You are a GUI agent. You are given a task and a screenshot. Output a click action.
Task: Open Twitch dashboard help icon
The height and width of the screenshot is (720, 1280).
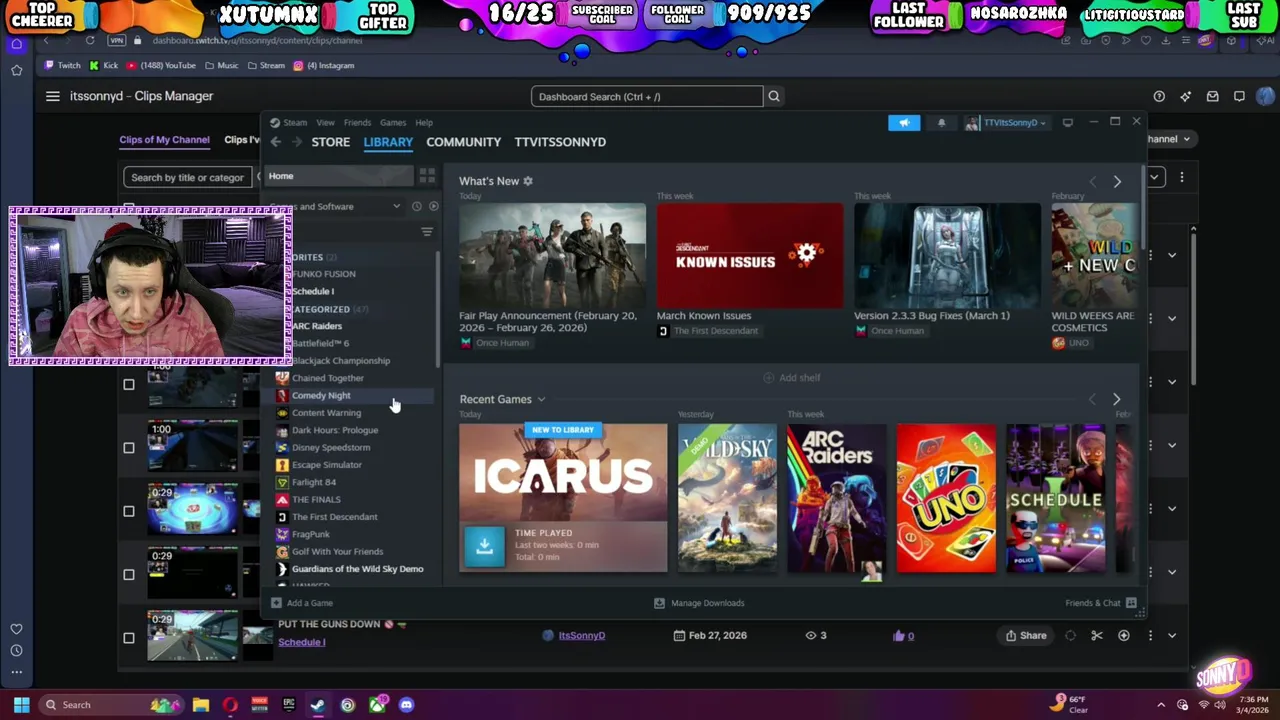tap(1159, 96)
